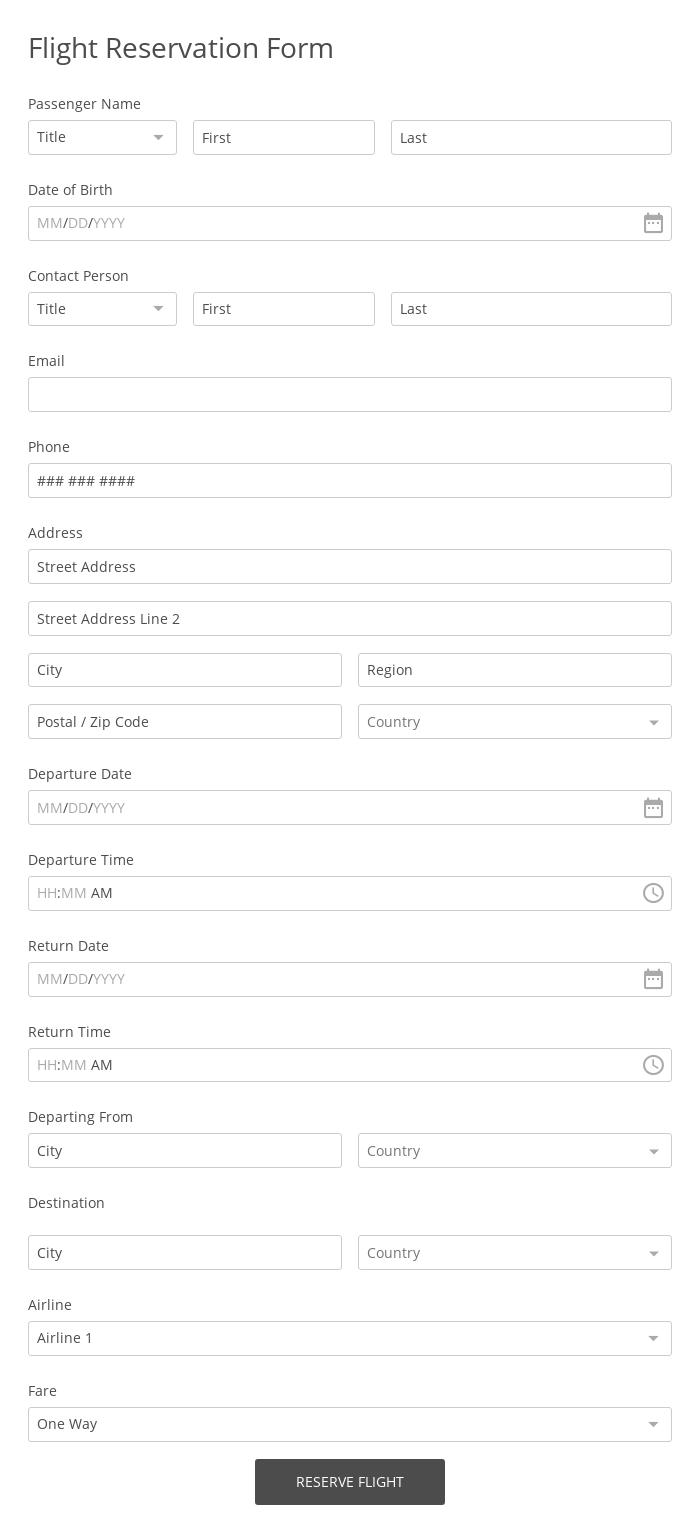Select the Phone number field
This screenshot has width=700, height=1533.
[x=349, y=481]
